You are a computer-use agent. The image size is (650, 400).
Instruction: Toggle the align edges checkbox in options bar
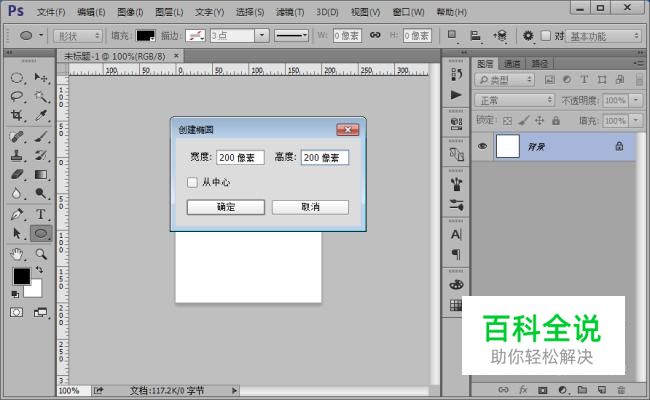(x=545, y=35)
